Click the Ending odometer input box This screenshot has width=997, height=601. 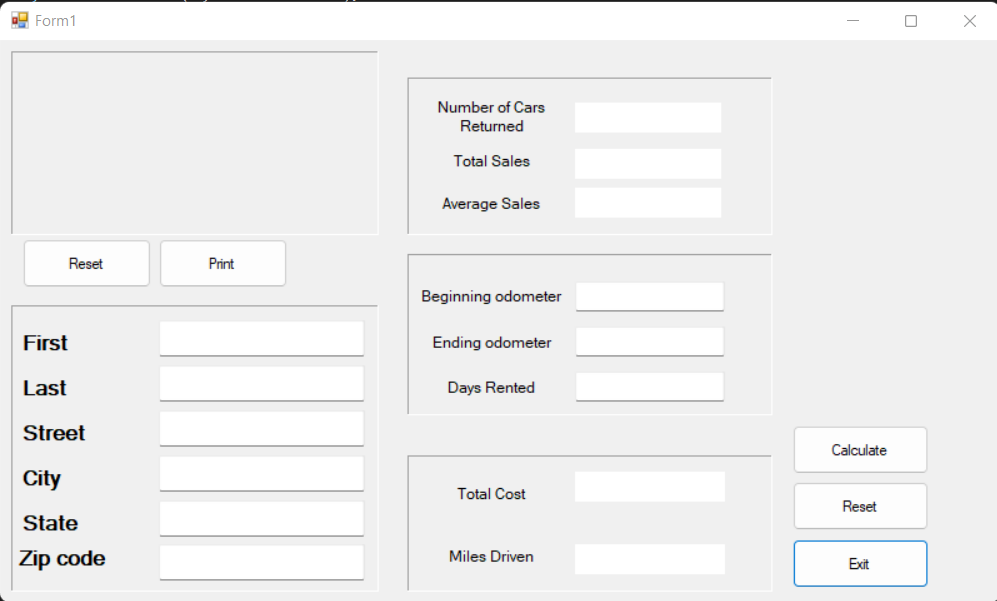[649, 342]
